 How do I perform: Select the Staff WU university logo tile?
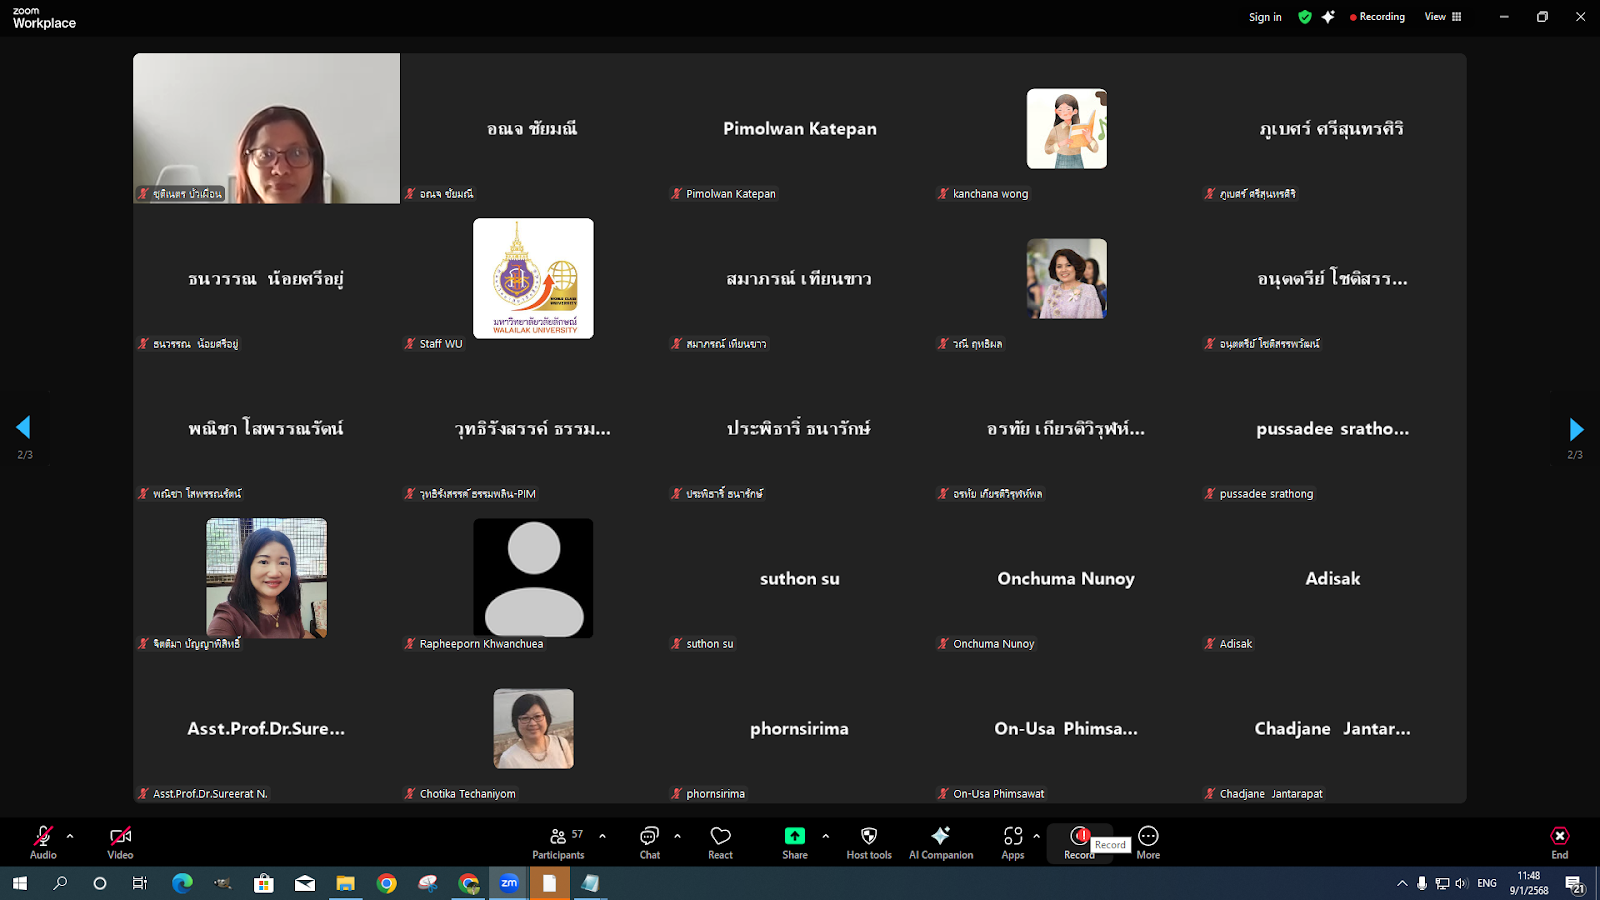pyautogui.click(x=533, y=278)
